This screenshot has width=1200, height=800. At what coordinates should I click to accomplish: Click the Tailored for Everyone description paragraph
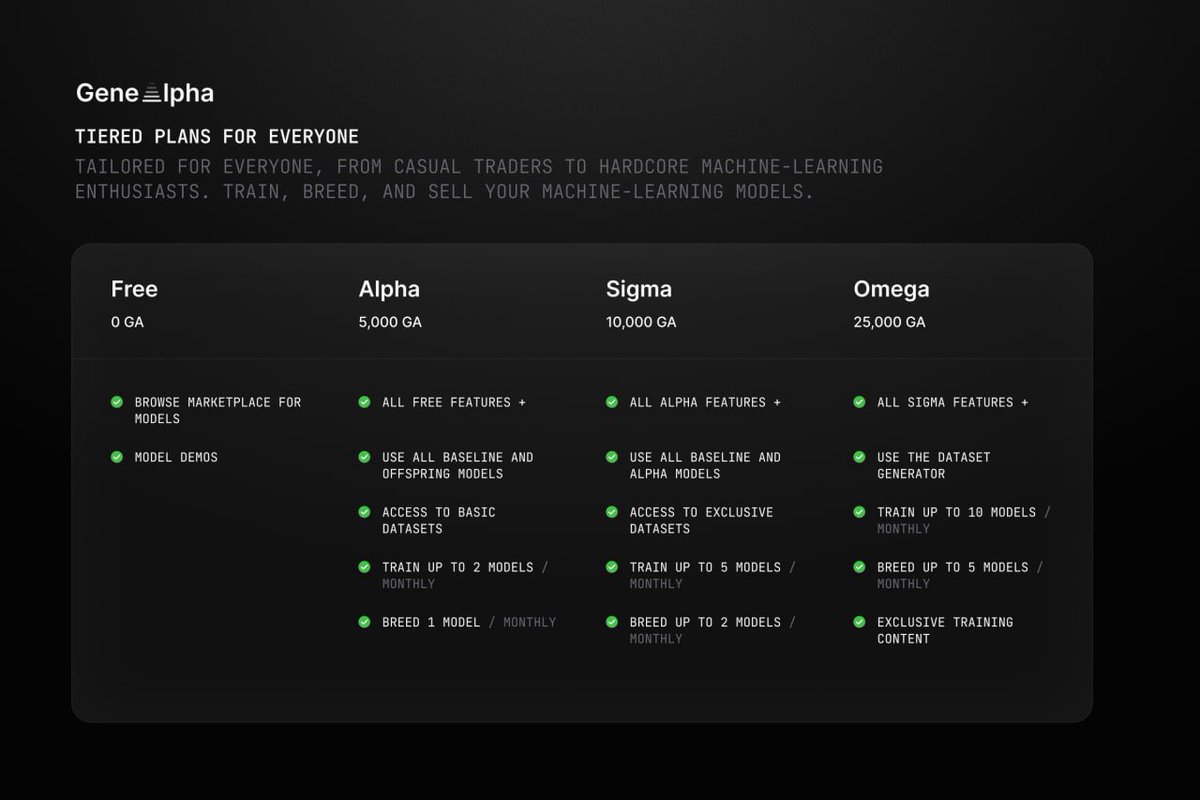pos(479,179)
